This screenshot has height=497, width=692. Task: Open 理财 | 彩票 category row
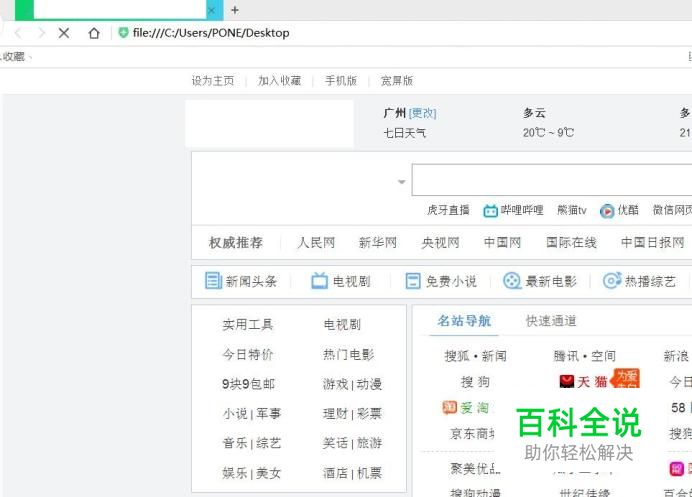[x=352, y=414]
